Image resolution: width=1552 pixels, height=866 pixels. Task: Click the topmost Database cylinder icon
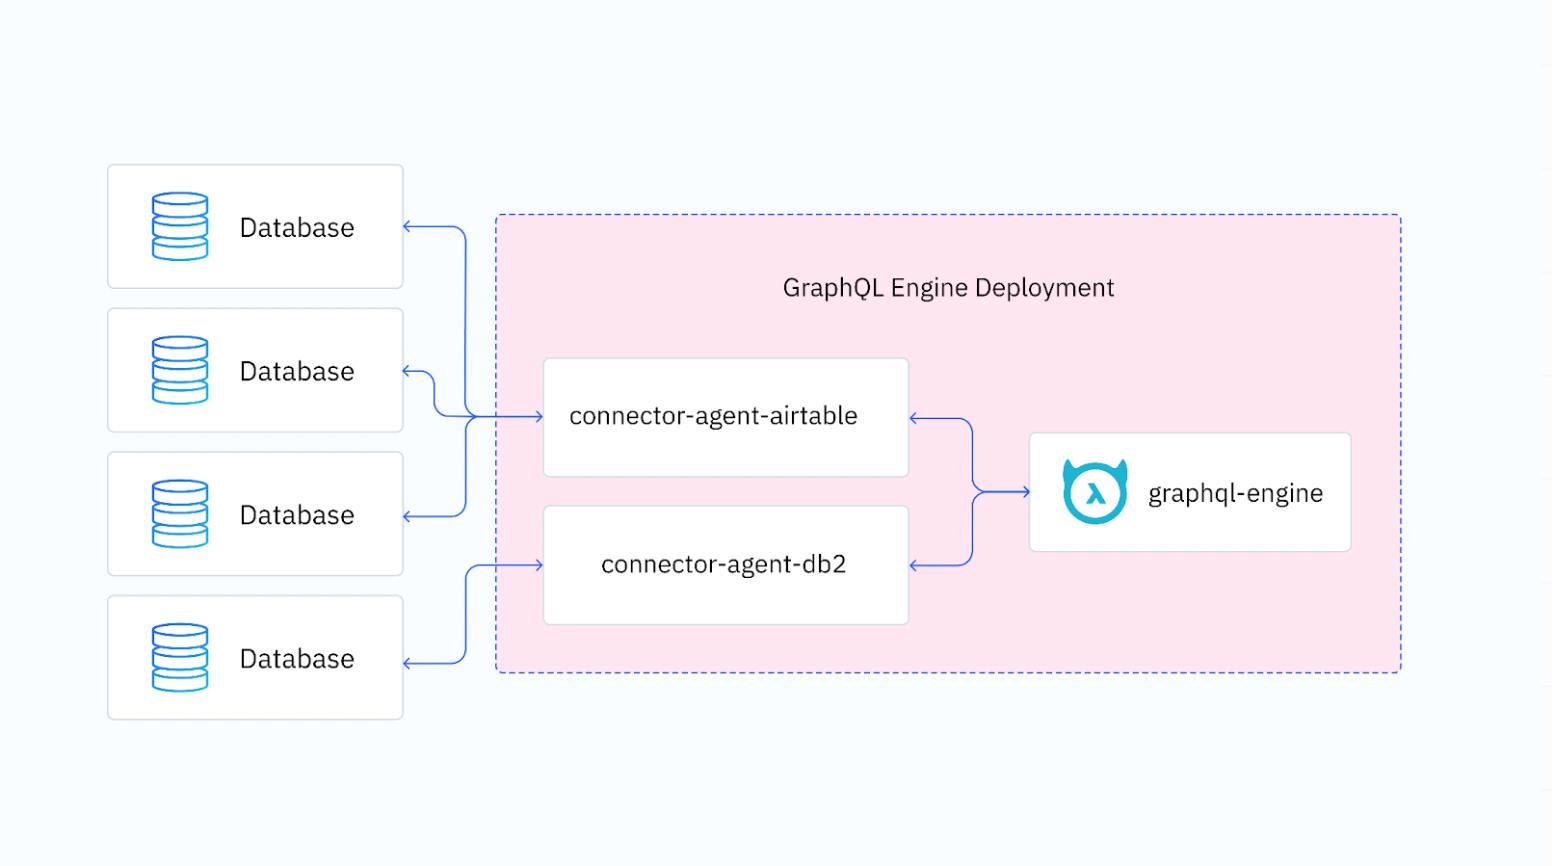(x=178, y=226)
